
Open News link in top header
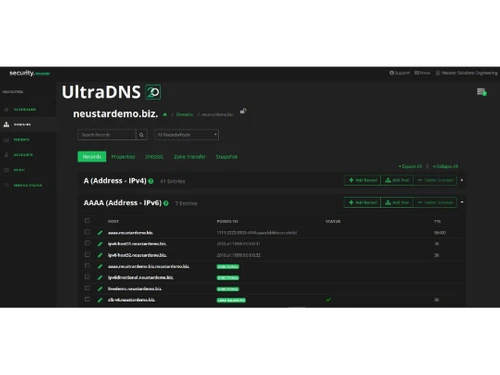point(422,73)
